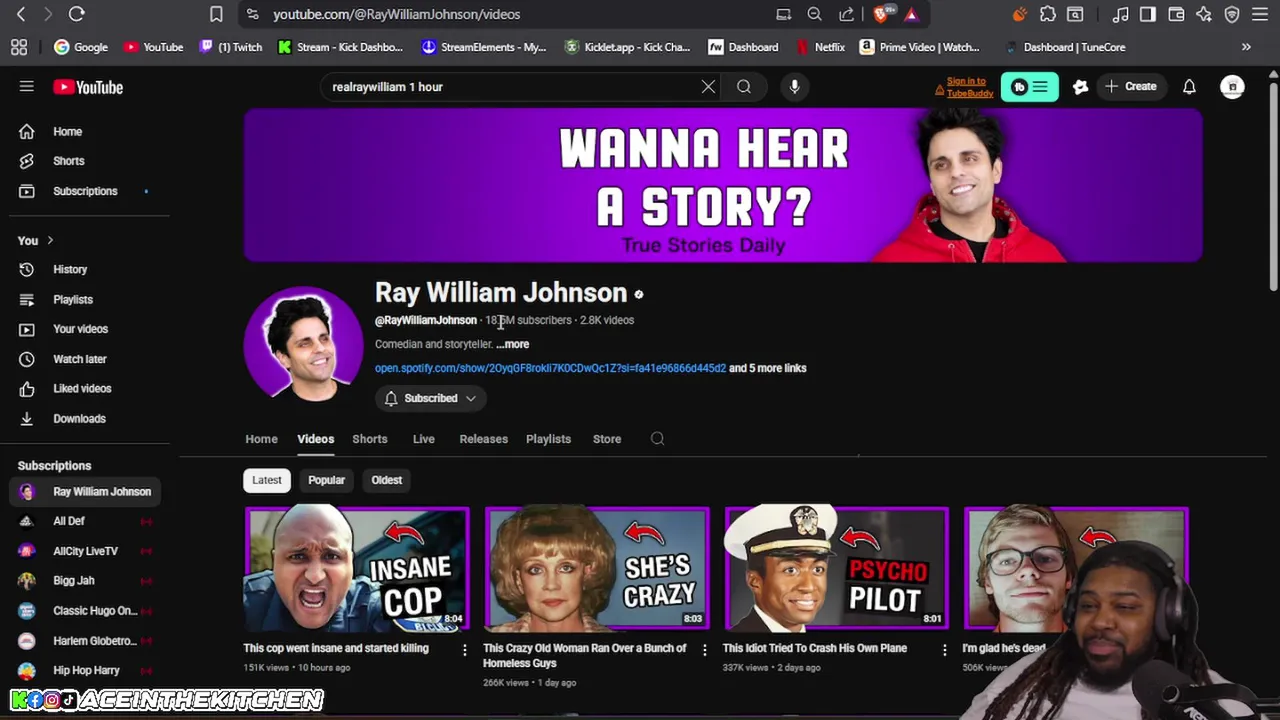Reload the page
The height and width of the screenshot is (720, 1280).
point(76,14)
